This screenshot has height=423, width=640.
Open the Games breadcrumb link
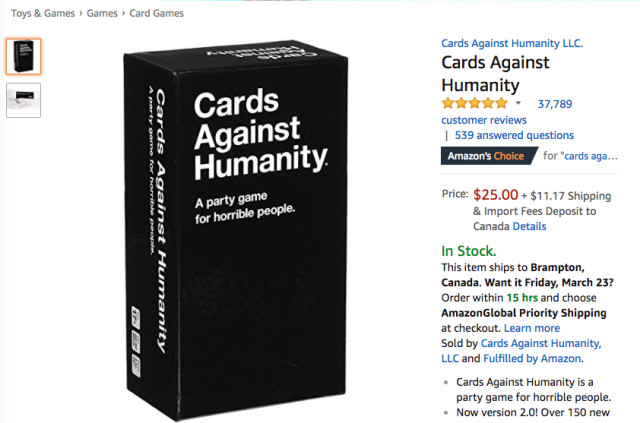point(102,13)
